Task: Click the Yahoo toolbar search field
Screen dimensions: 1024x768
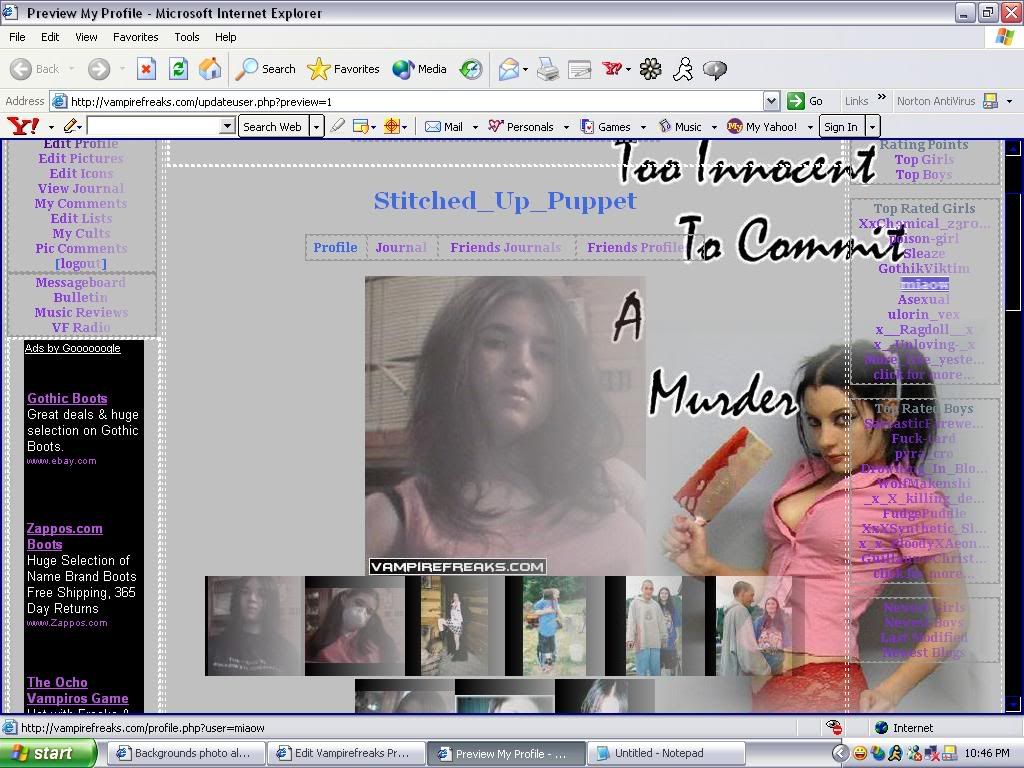Action: tap(153, 126)
